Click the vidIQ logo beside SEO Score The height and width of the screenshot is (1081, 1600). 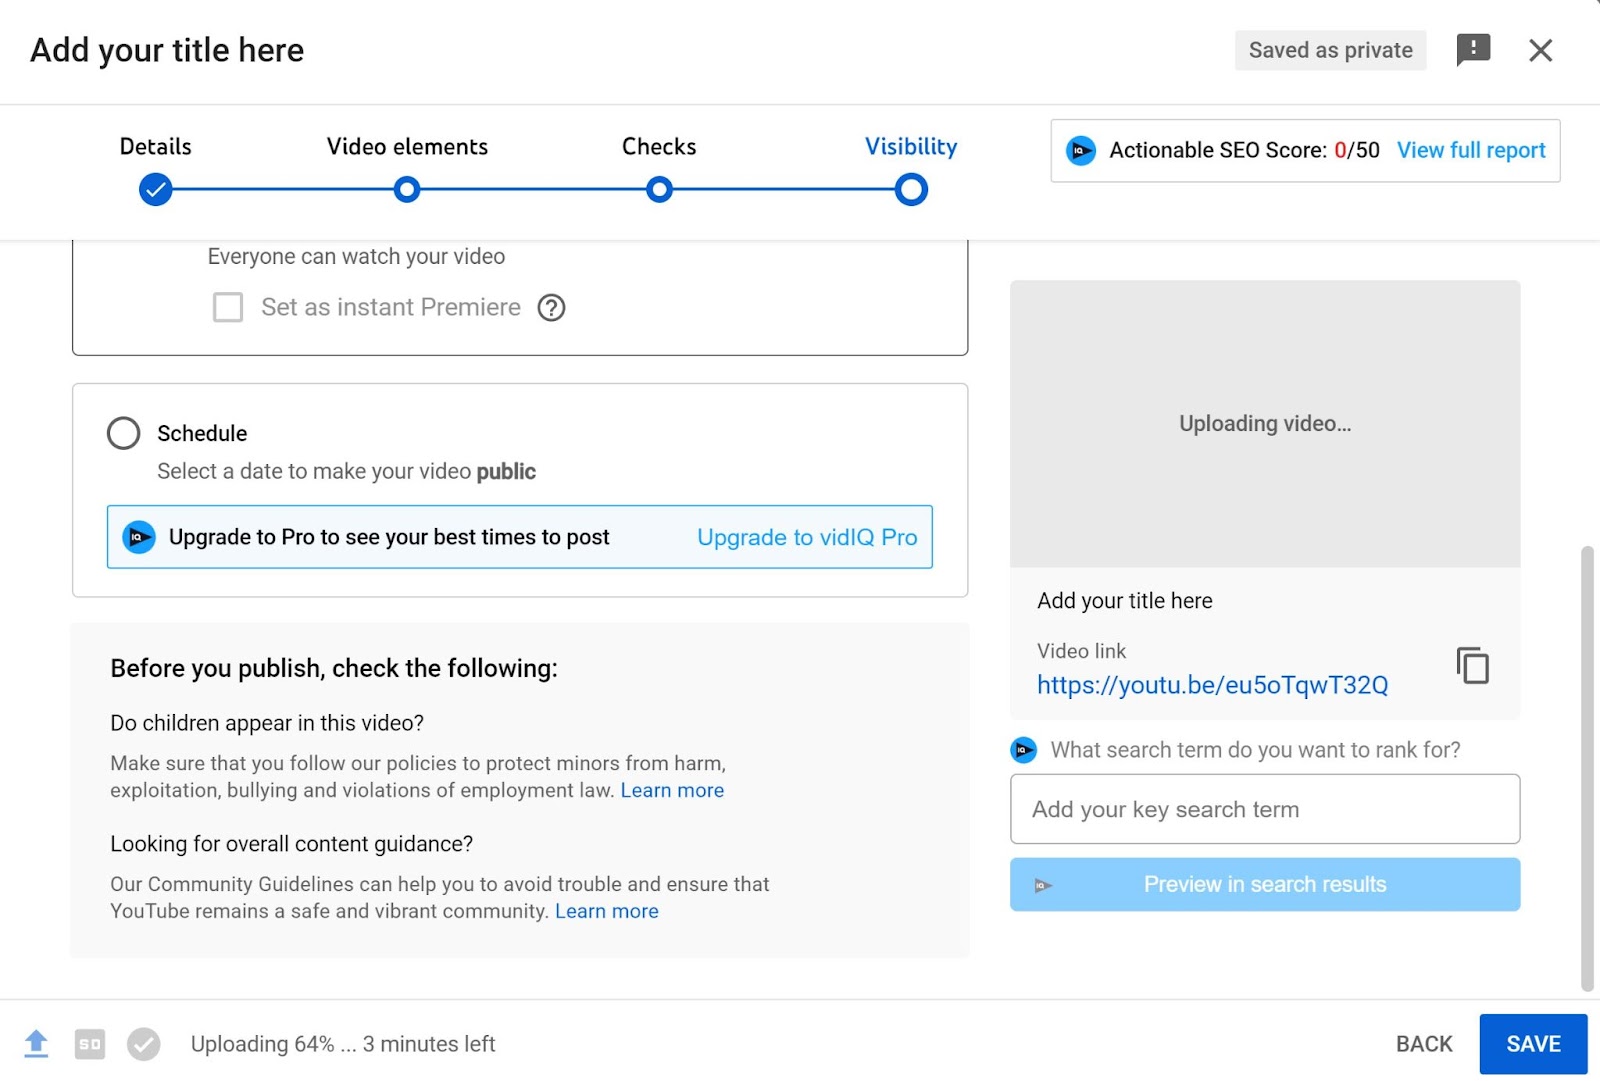[1081, 151]
